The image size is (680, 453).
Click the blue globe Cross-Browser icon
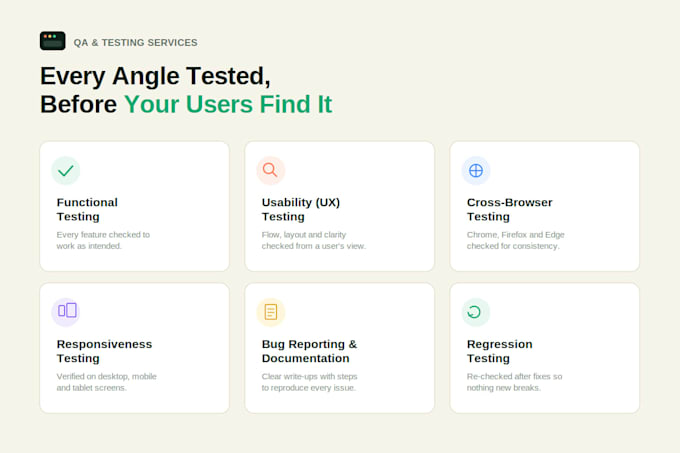tap(476, 170)
